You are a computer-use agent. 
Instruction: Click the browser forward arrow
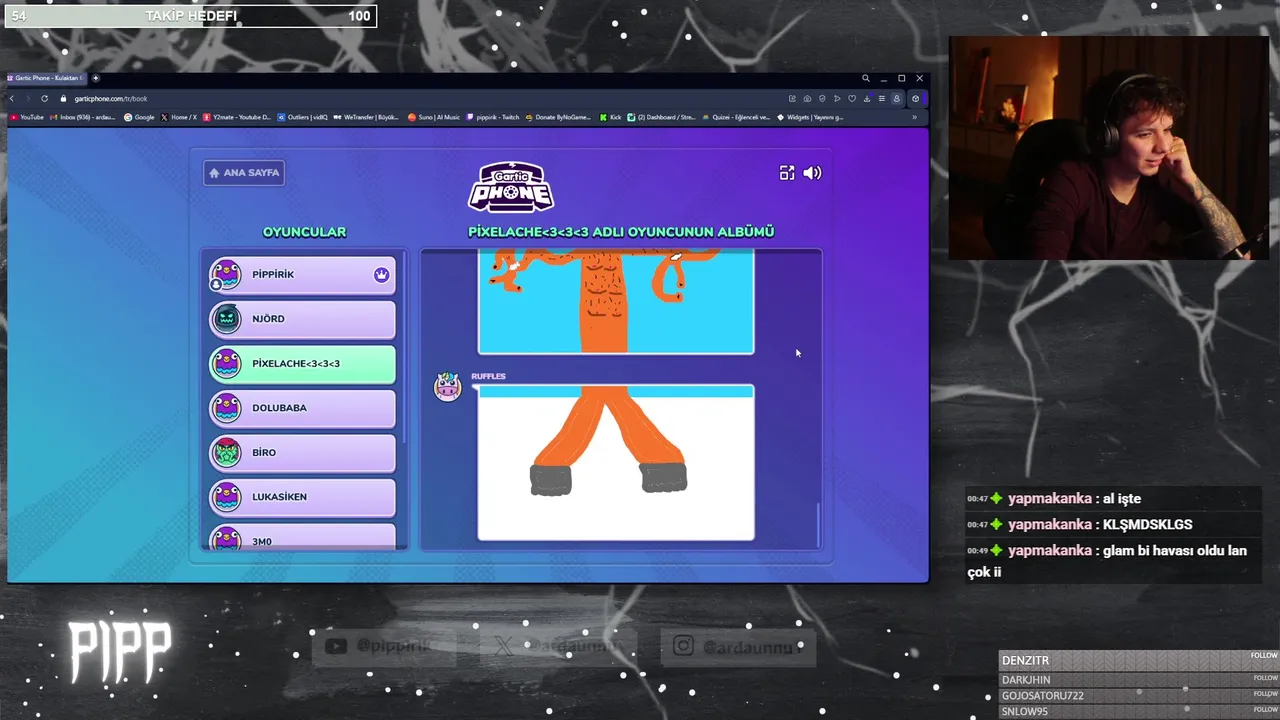pos(28,98)
